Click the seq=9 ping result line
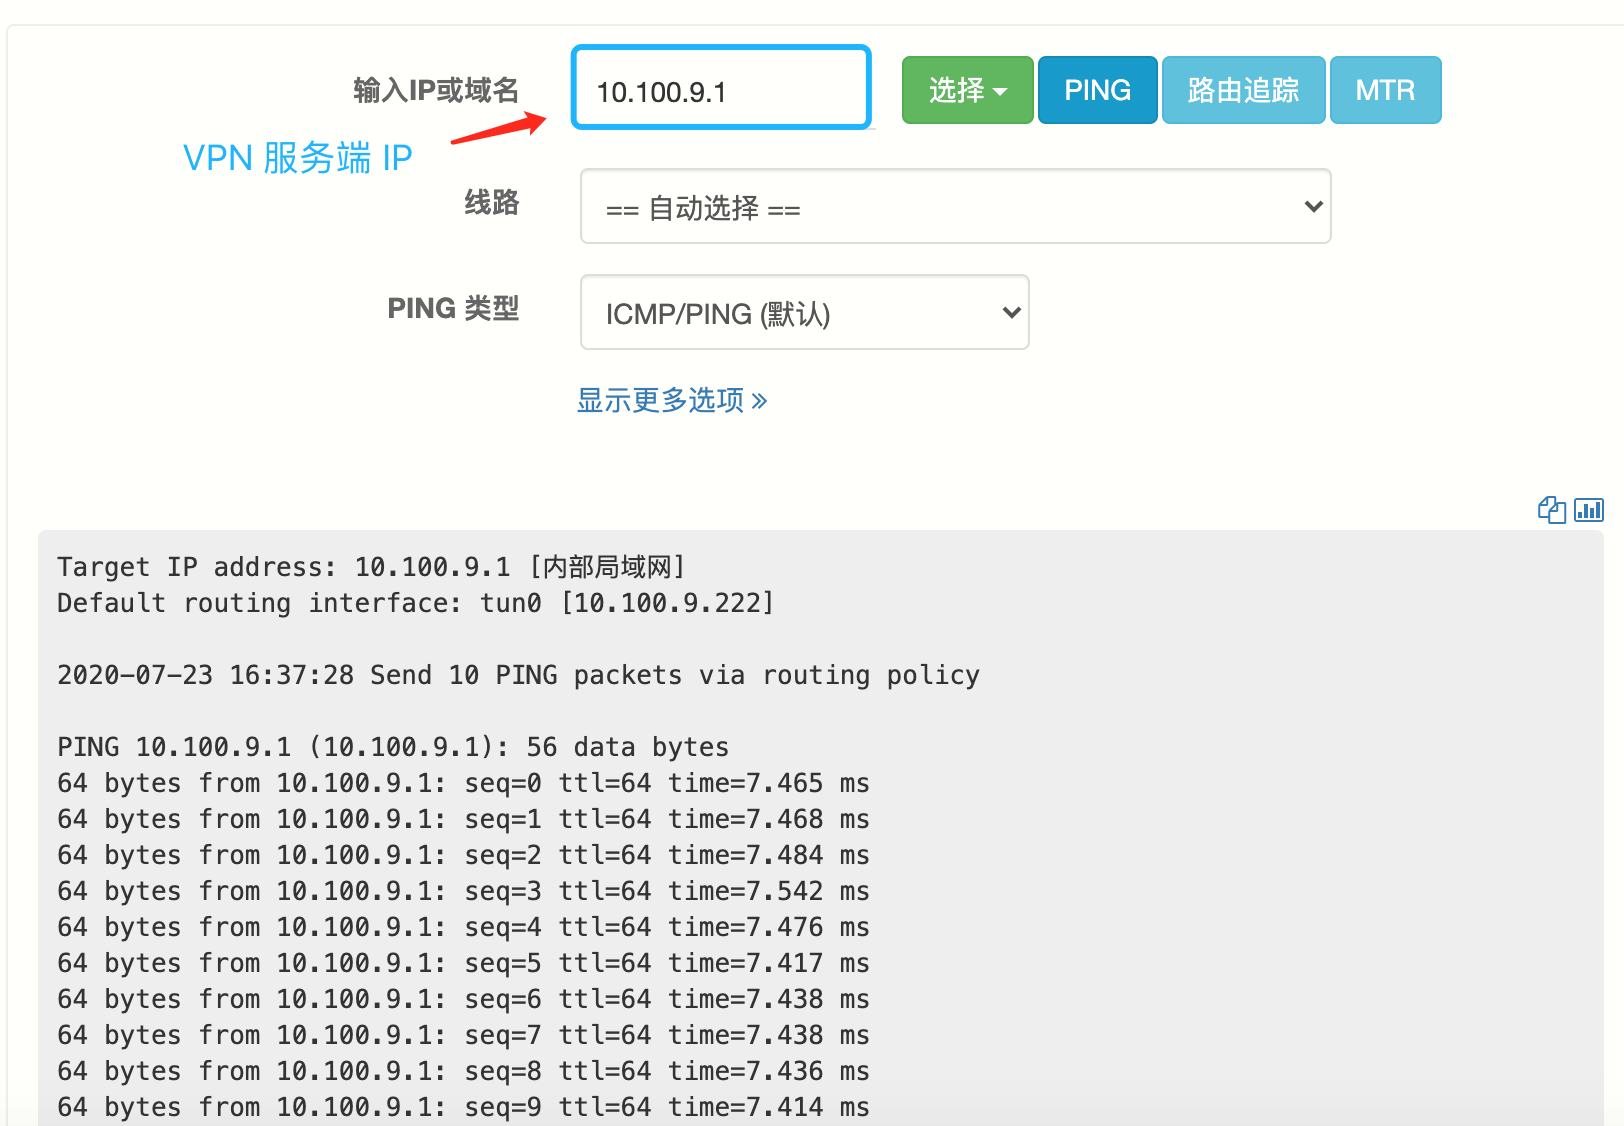This screenshot has height=1126, width=1624. click(x=463, y=1107)
